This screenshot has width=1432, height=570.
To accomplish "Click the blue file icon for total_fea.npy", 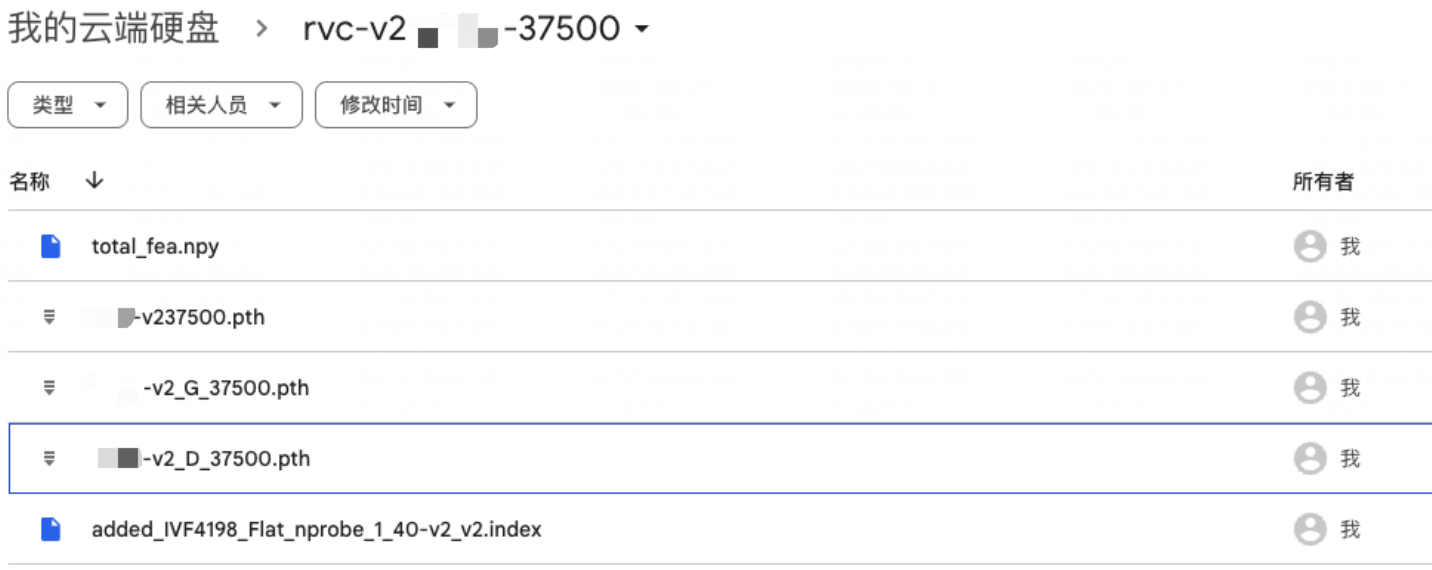I will 50,246.
